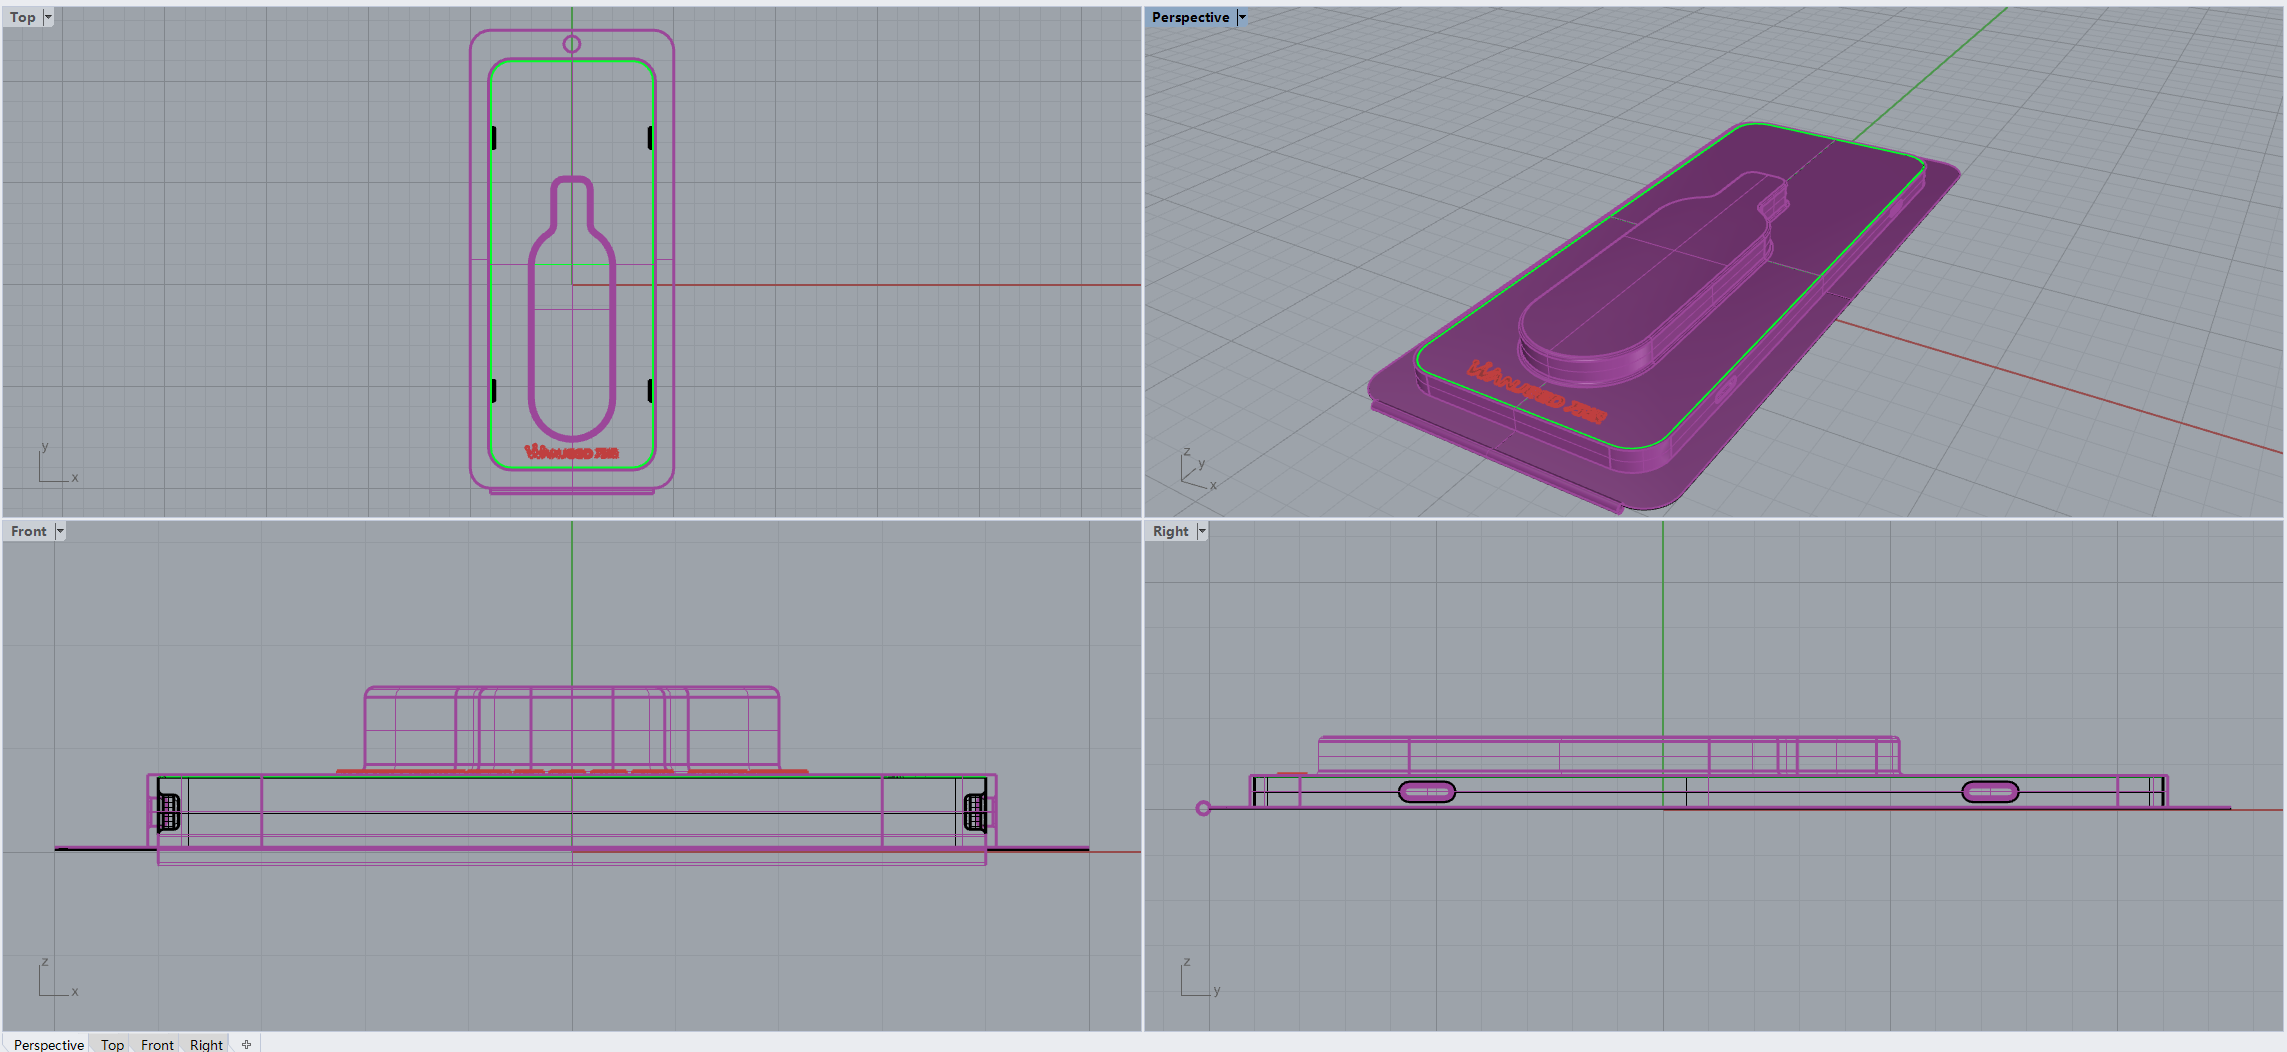Activate the Top viewport title label
Viewport: 2287px width, 1052px height.
(22, 17)
